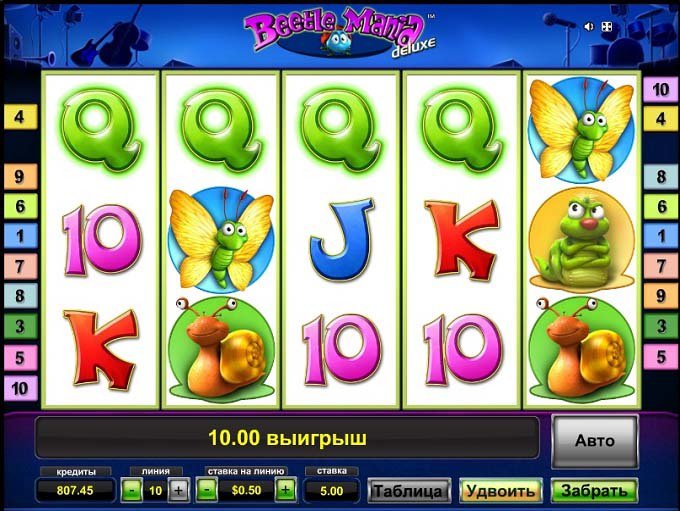Click Удвоить to gamble the win
This screenshot has height=511, width=680.
point(500,491)
